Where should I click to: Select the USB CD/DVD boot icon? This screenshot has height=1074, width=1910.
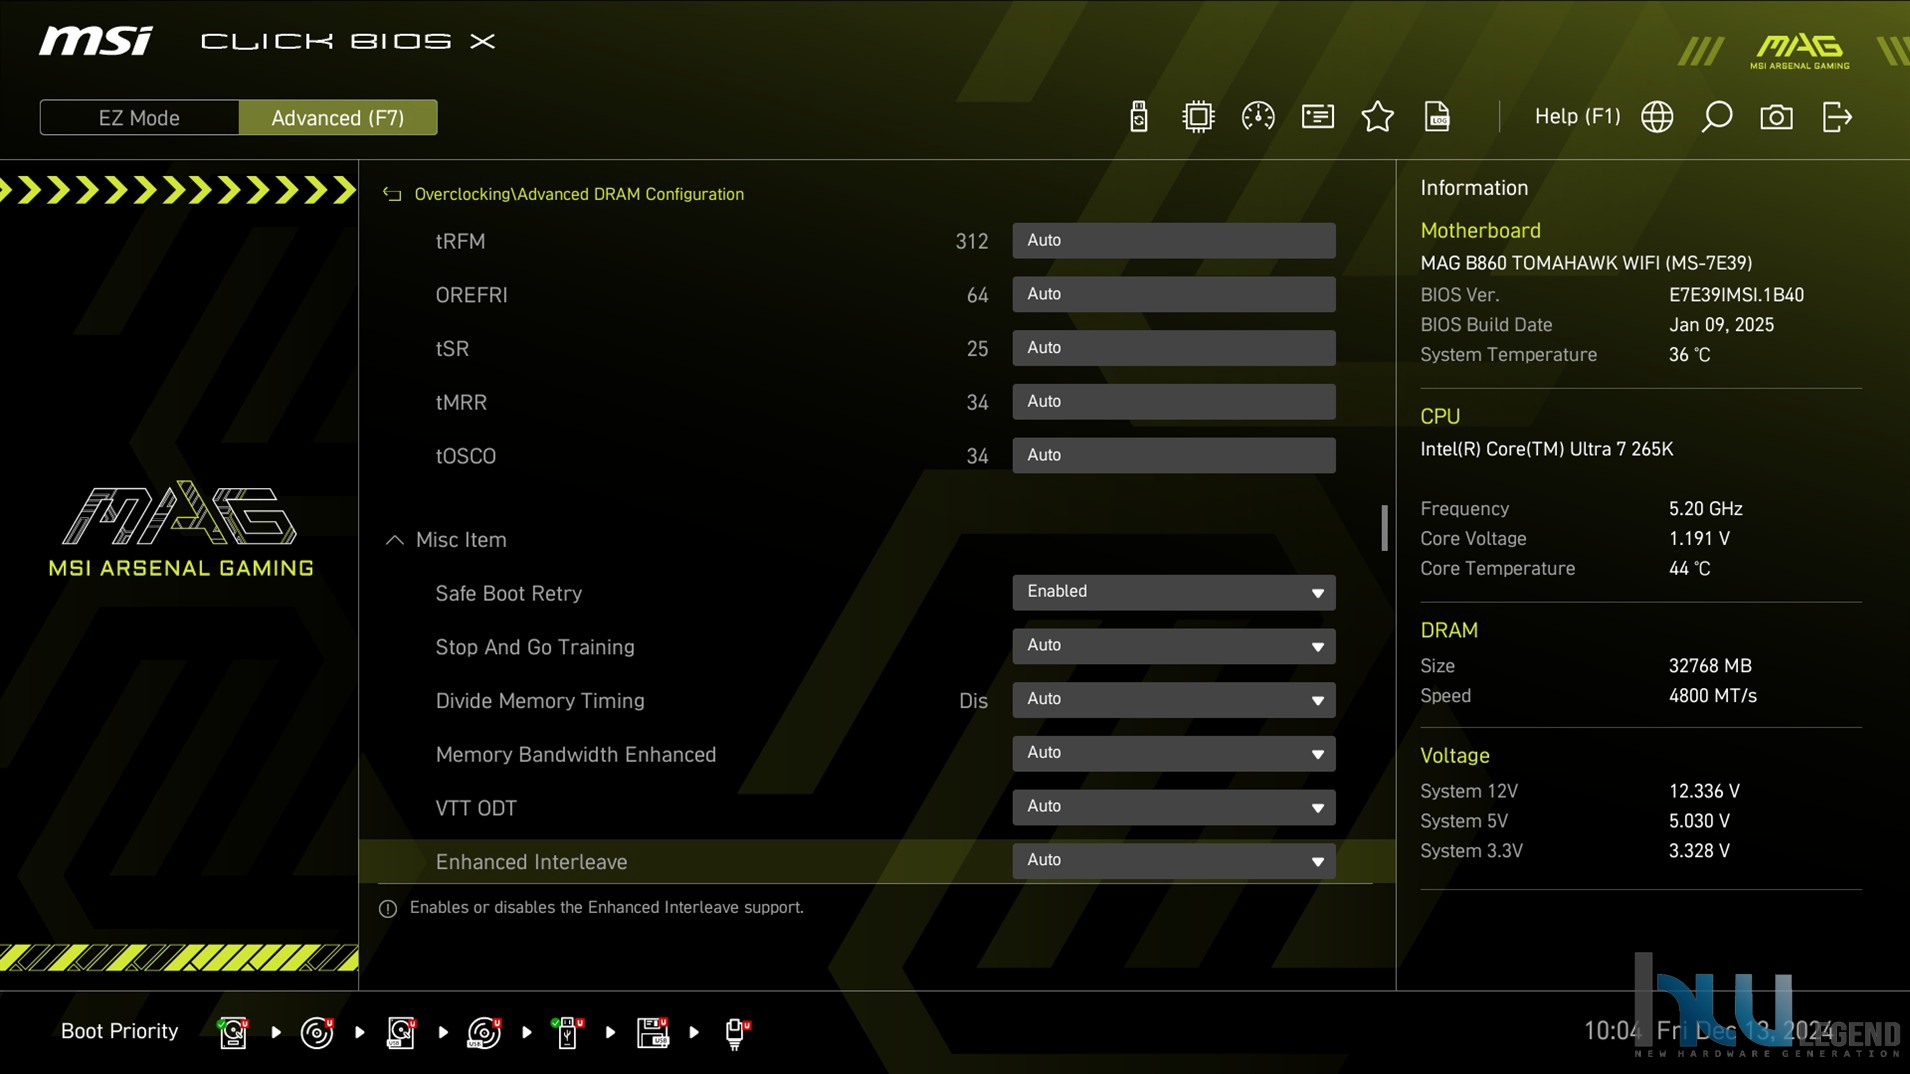pos(485,1032)
